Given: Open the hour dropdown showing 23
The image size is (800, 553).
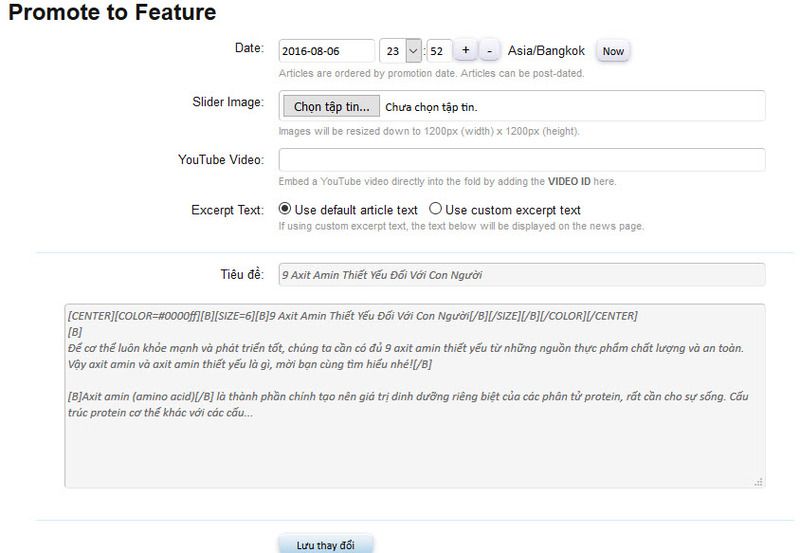Looking at the screenshot, I should coord(401,50).
